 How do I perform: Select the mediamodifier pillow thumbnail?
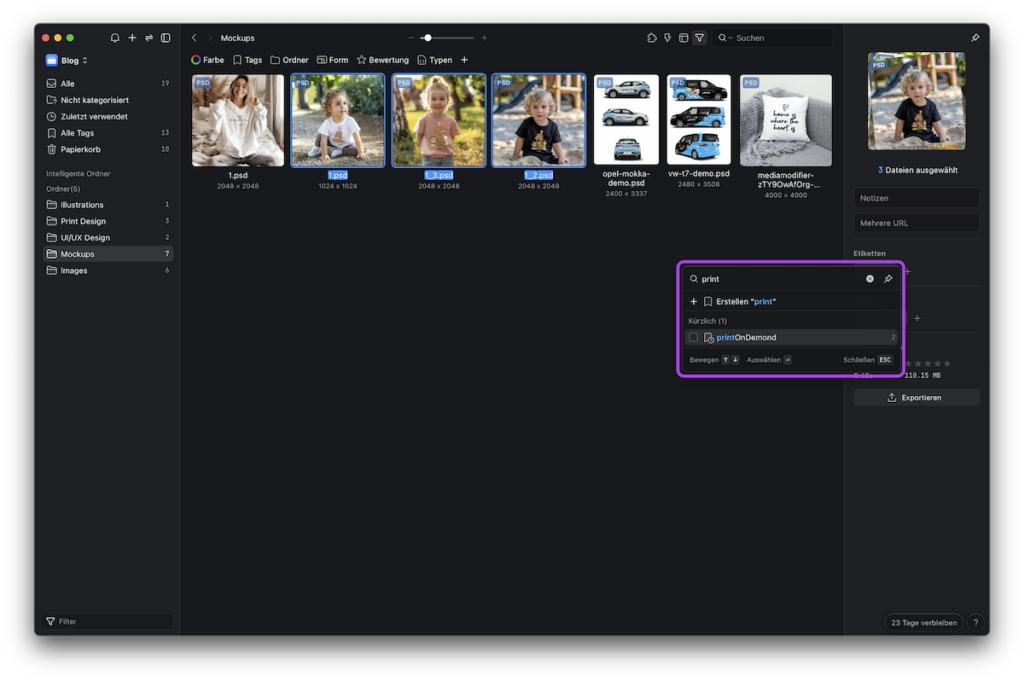point(786,120)
